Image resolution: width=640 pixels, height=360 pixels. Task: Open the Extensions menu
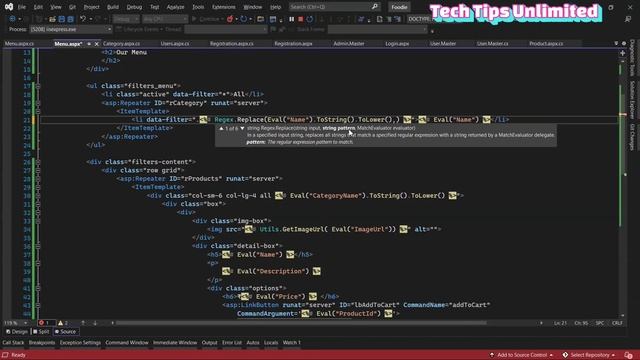(224, 7)
